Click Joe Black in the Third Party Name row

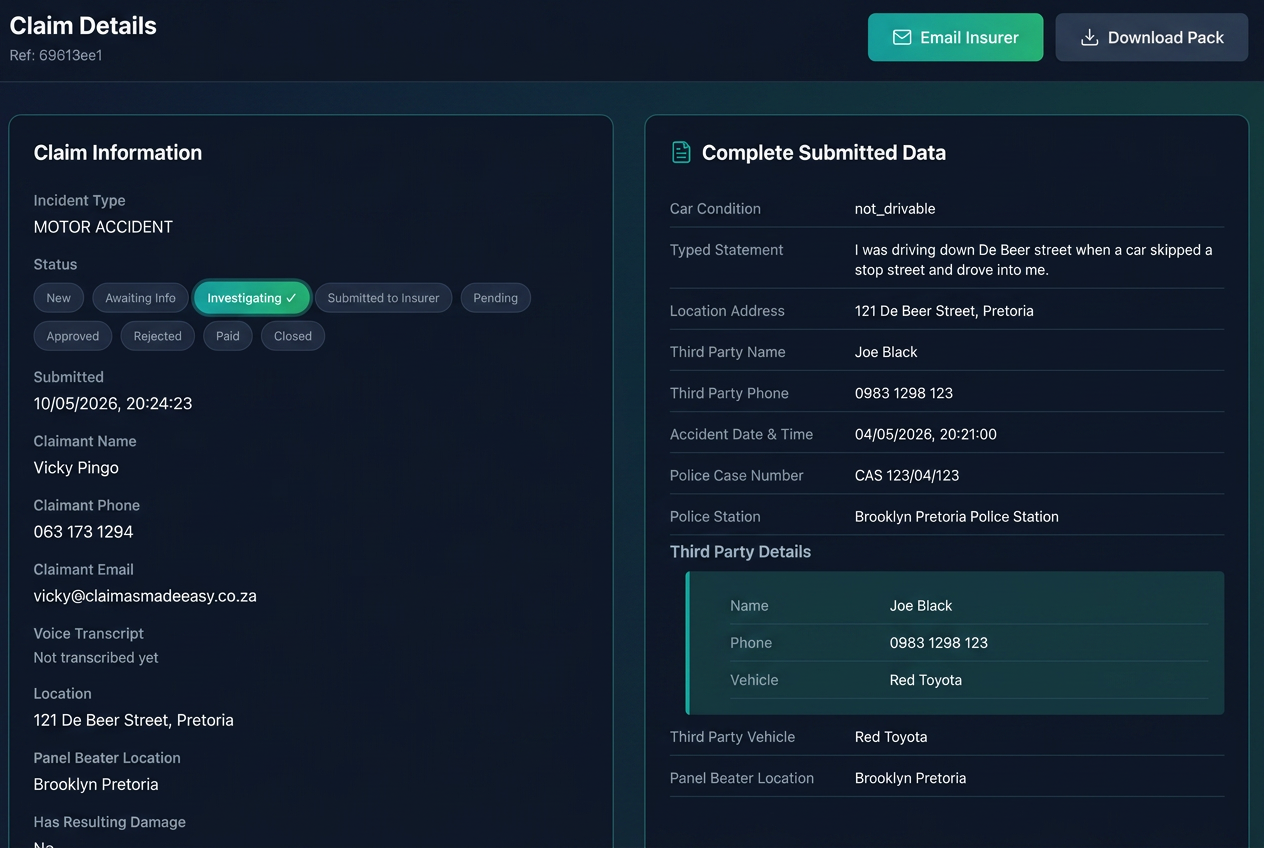(886, 352)
